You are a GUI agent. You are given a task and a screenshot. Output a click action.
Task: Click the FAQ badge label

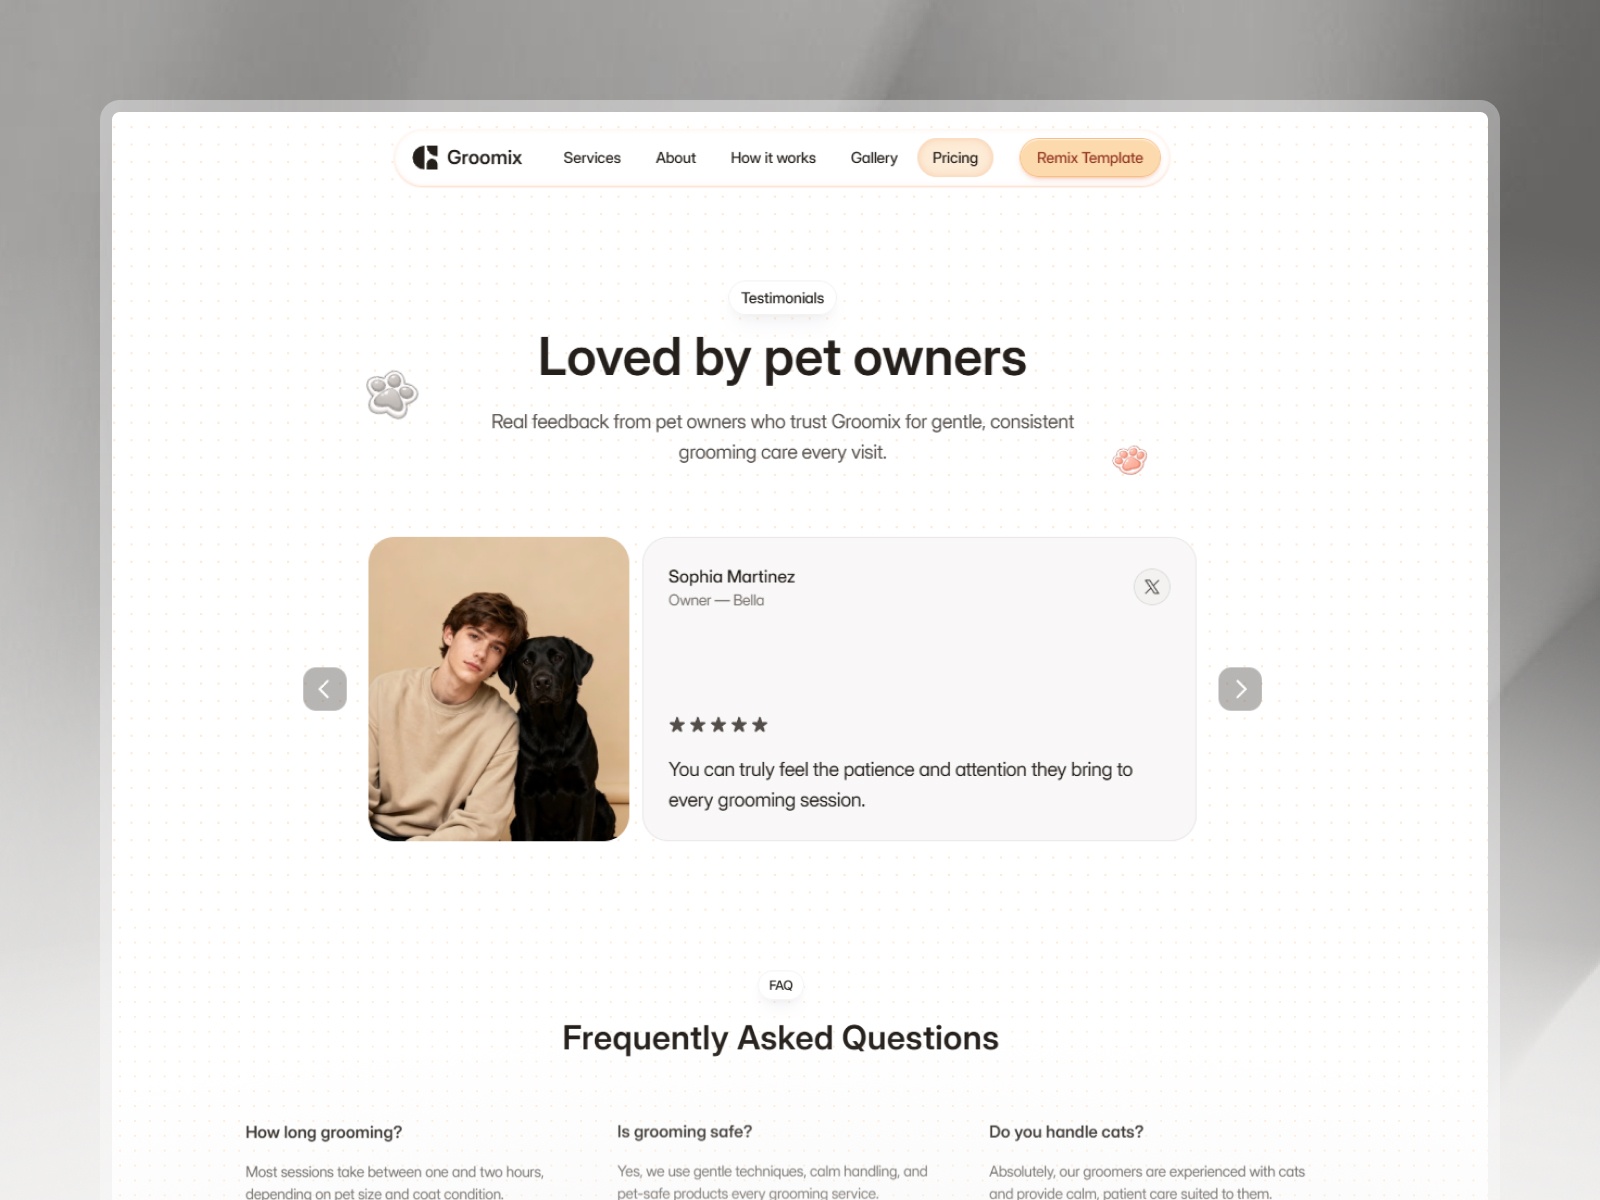point(781,985)
